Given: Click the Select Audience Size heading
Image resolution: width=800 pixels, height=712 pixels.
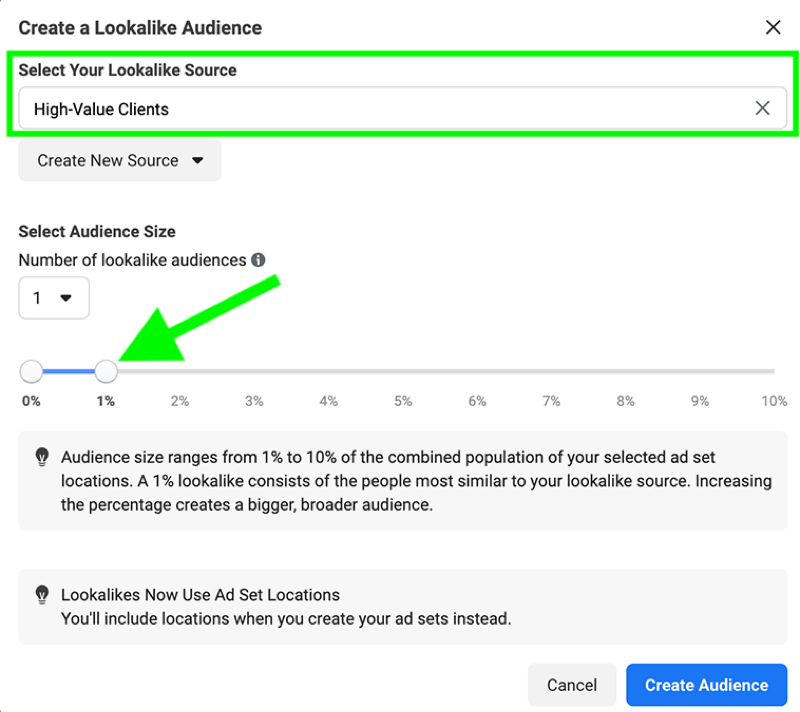Looking at the screenshot, I should (x=97, y=232).
